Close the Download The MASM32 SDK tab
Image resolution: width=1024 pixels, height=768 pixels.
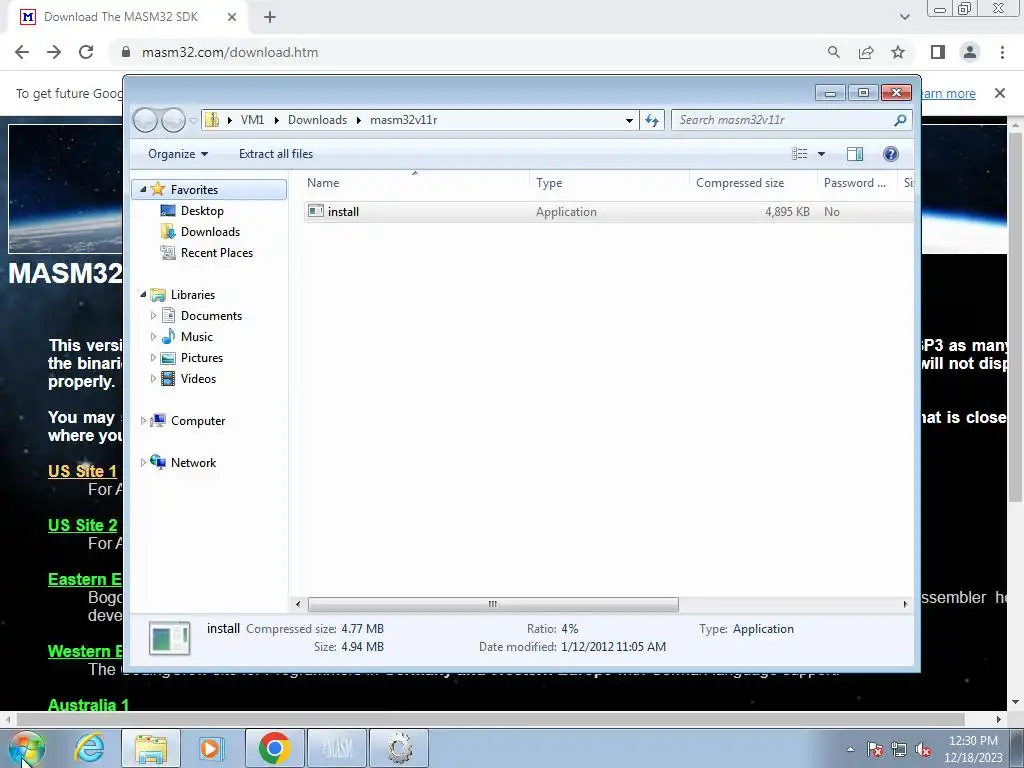click(x=231, y=17)
